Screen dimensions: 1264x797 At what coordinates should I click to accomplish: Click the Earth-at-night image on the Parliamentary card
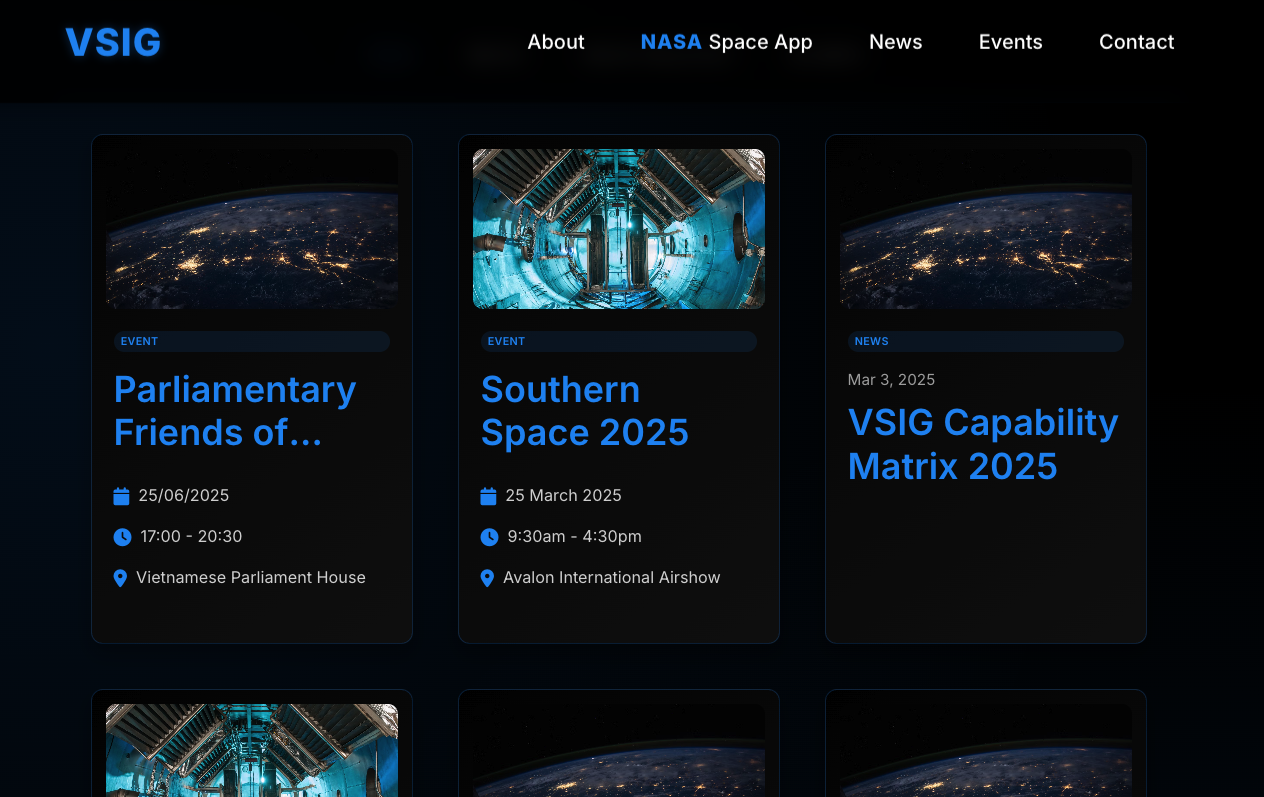(251, 228)
